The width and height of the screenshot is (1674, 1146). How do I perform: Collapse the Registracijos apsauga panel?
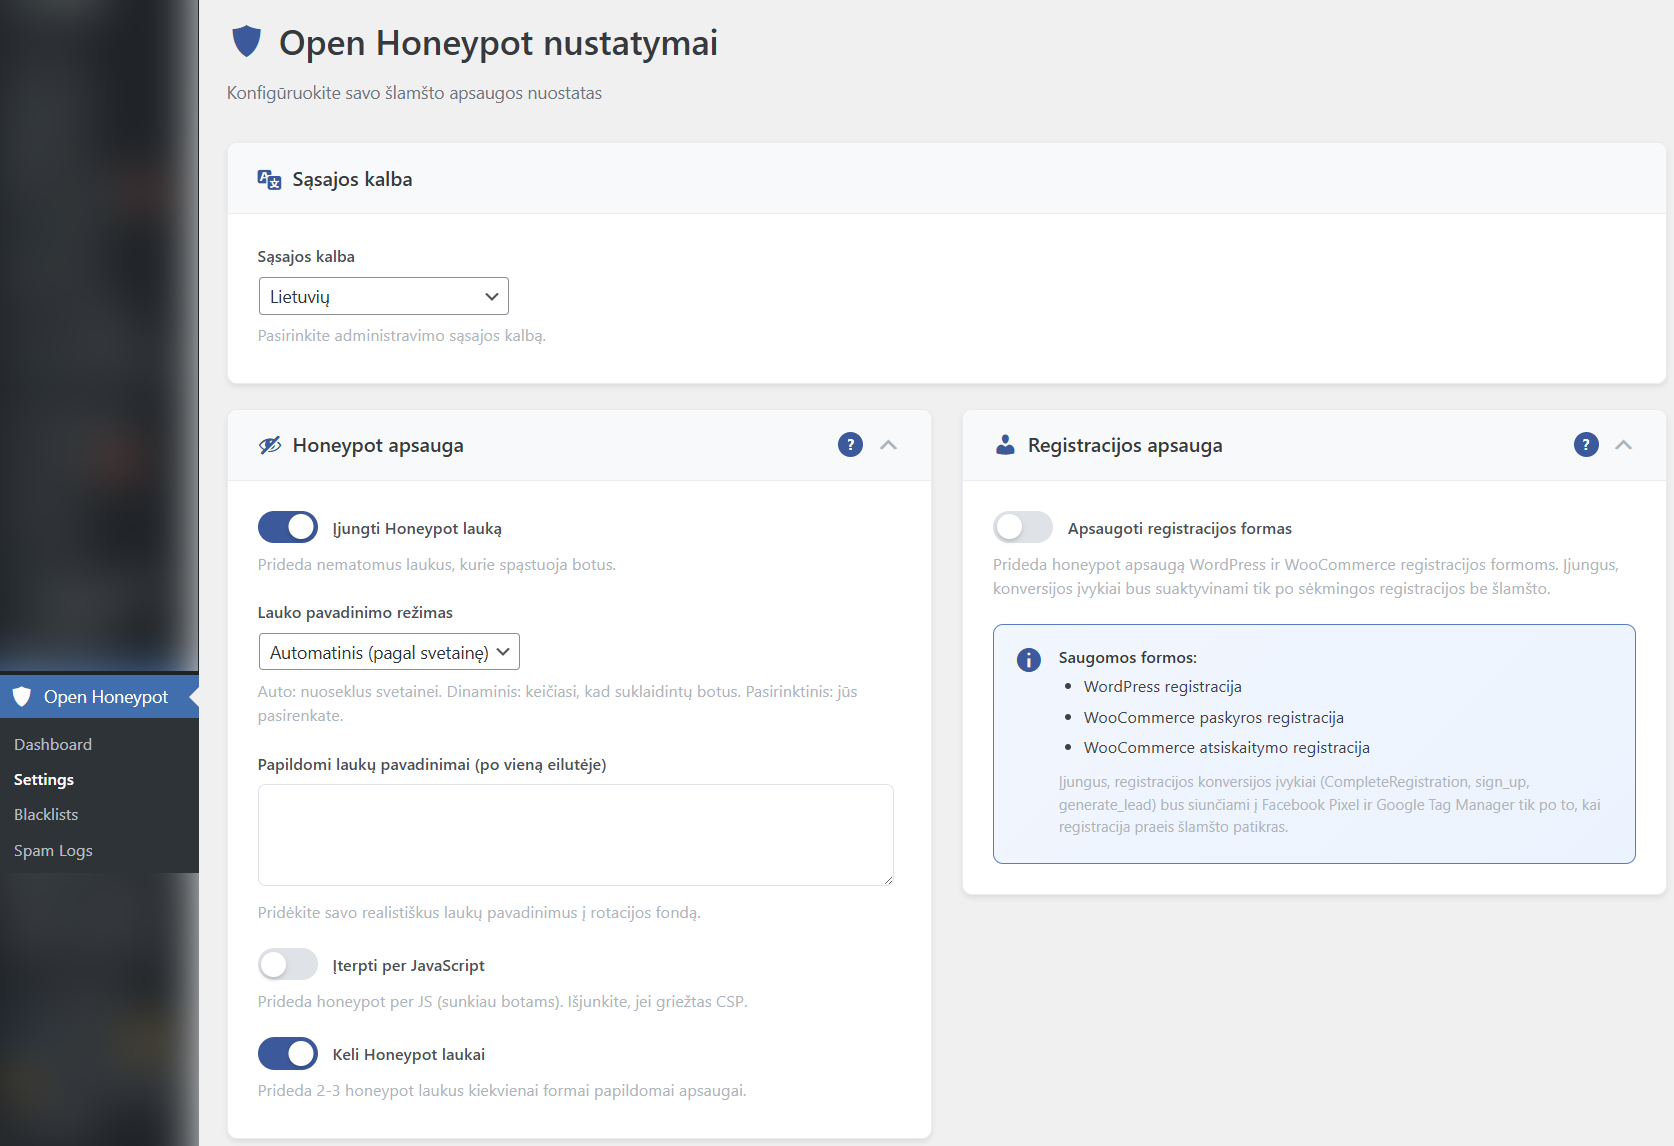tap(1623, 445)
